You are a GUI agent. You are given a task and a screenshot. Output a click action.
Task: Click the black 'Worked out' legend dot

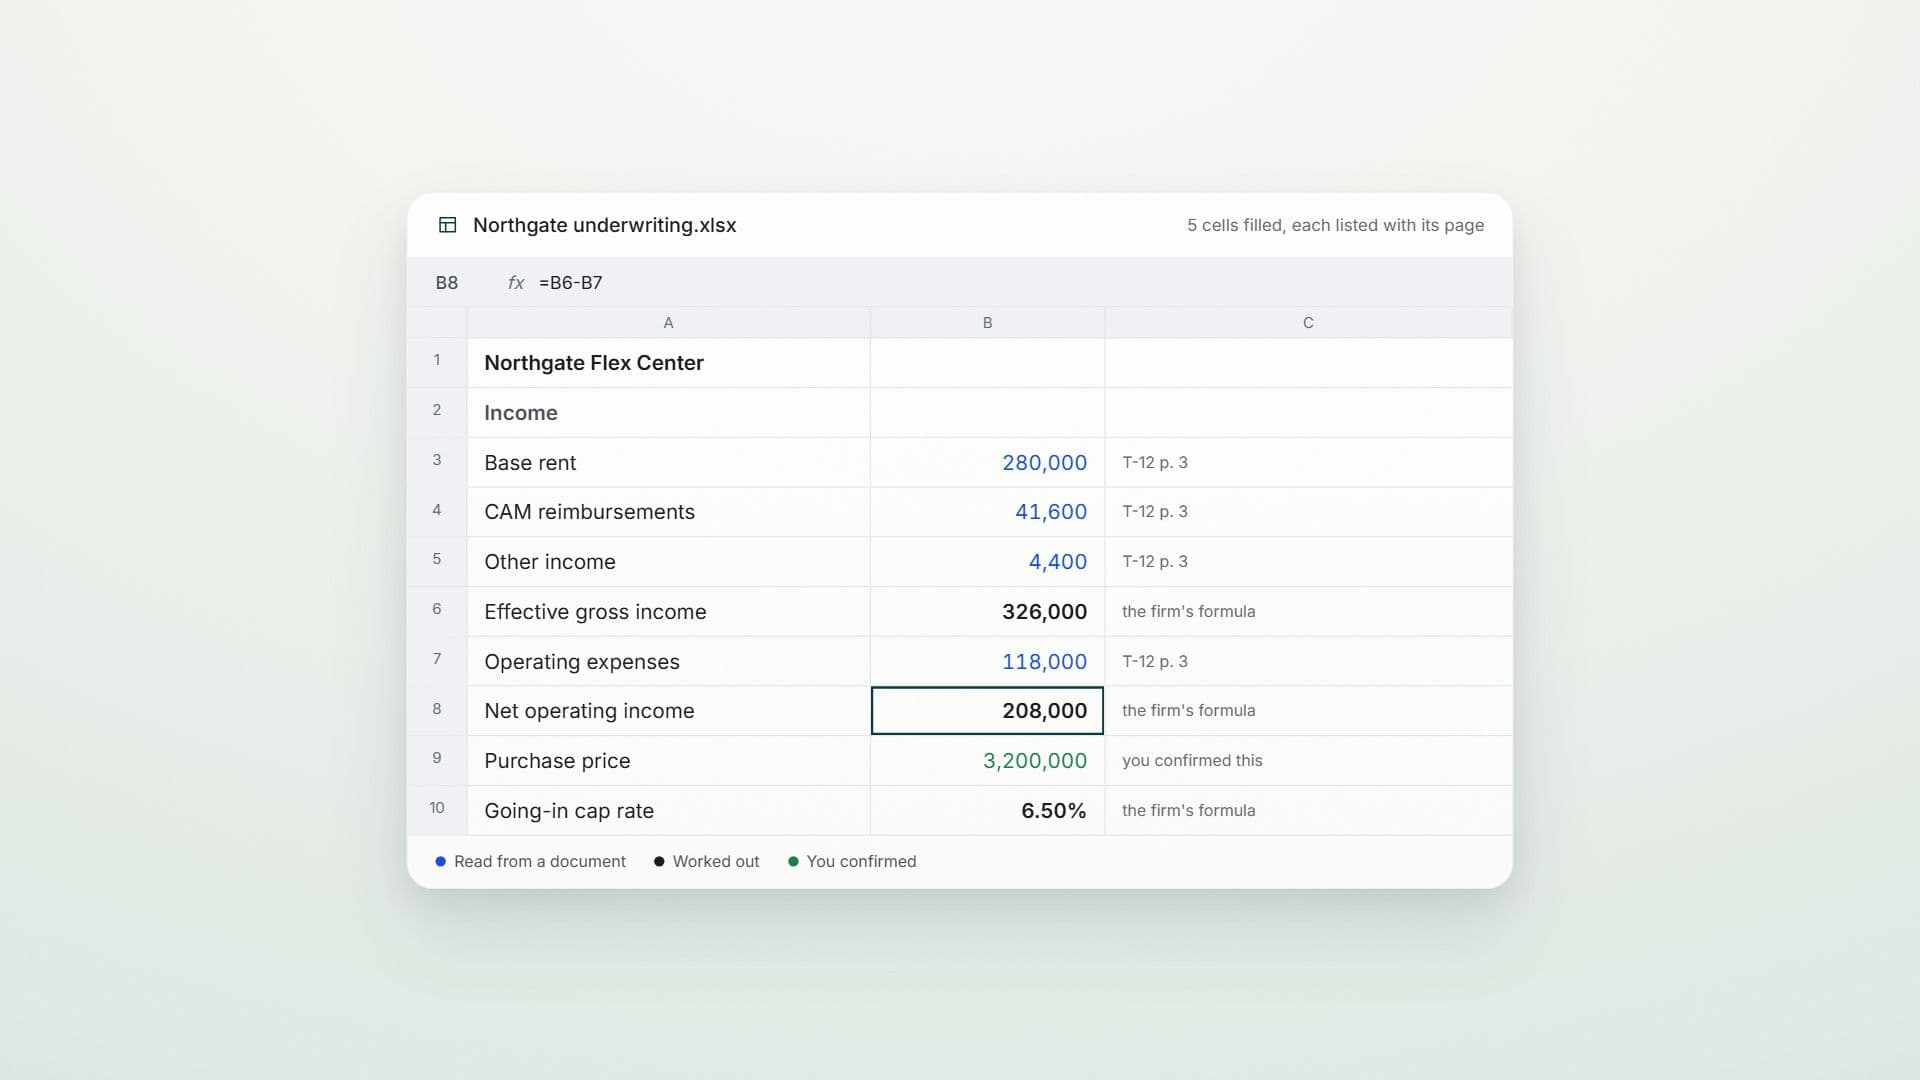click(659, 862)
